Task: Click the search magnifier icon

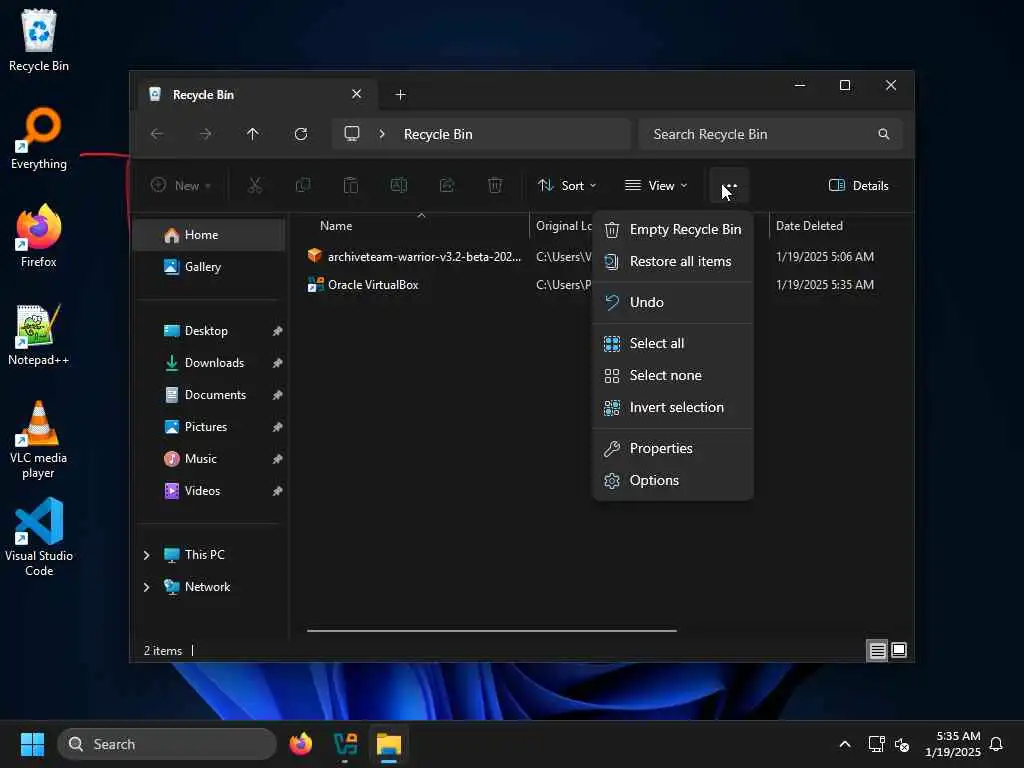Action: tap(884, 134)
